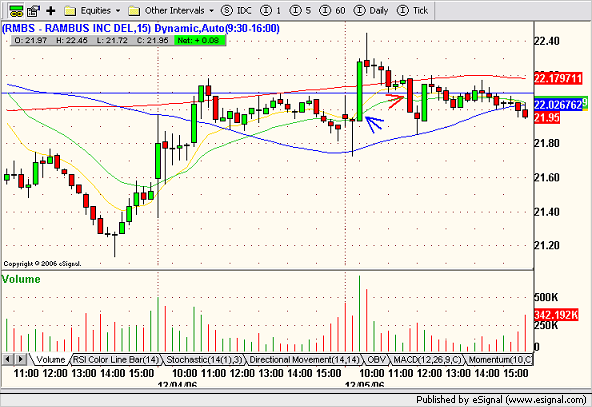The height and width of the screenshot is (407, 592).
Task: Click the 21.20 price axis label
Action: [x=547, y=246]
